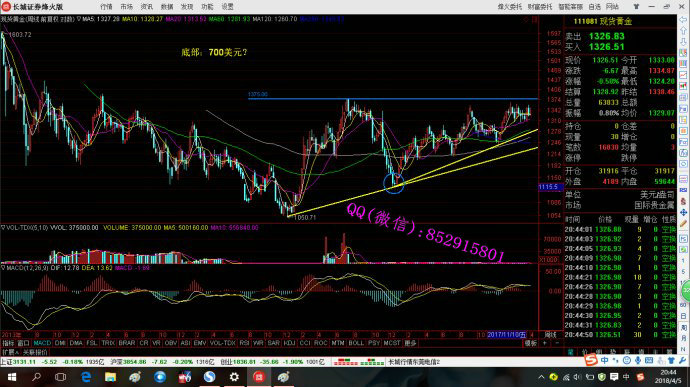690x387 pixels.
Task: Click the down arrow in right sidebar
Action: (683, 42)
